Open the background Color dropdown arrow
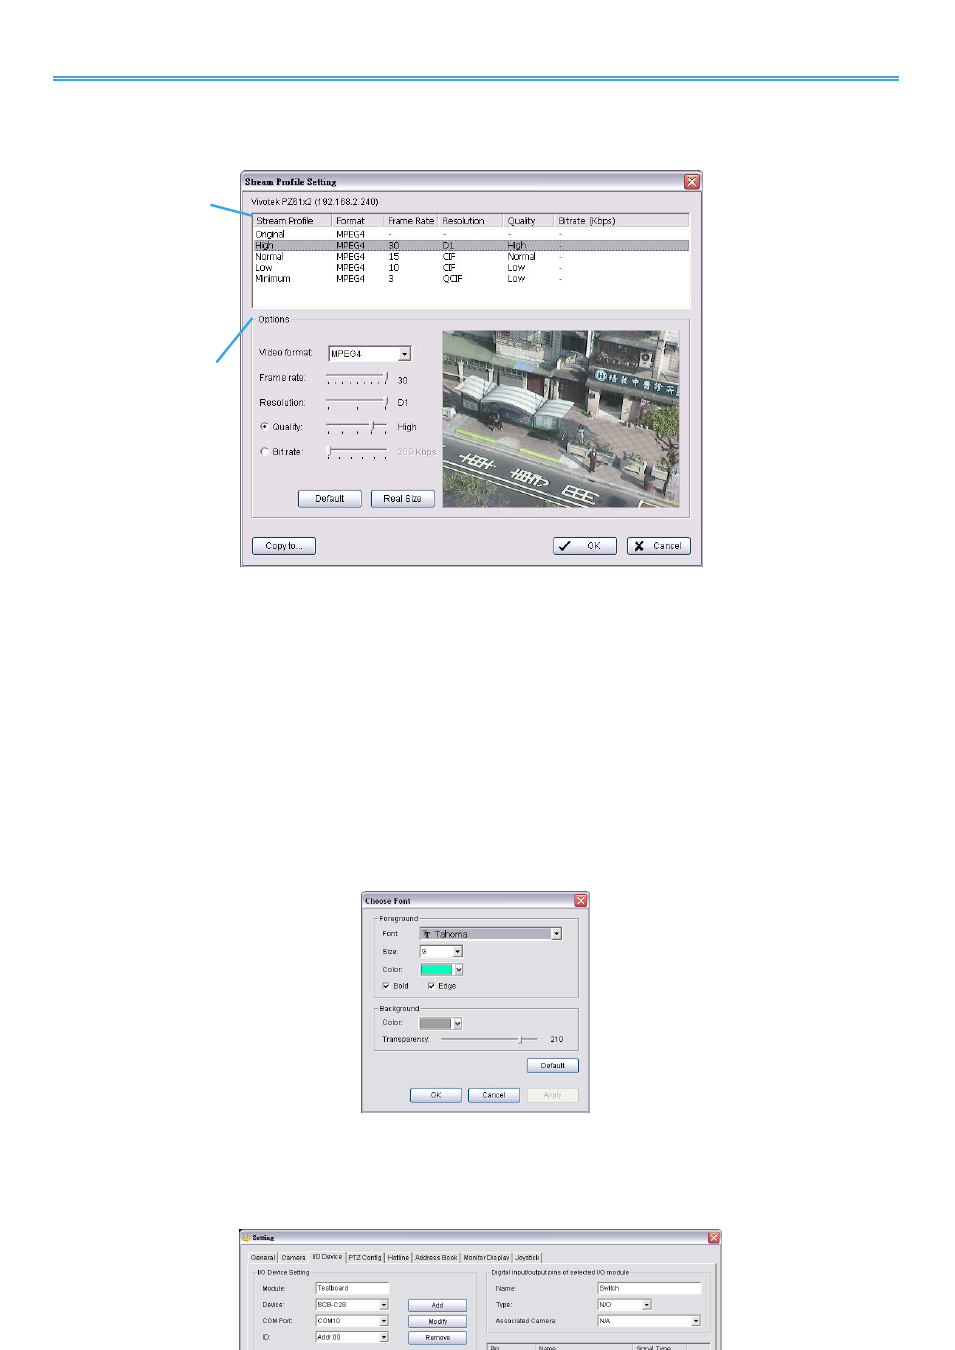Viewport: 955px width, 1350px height. click(457, 1024)
